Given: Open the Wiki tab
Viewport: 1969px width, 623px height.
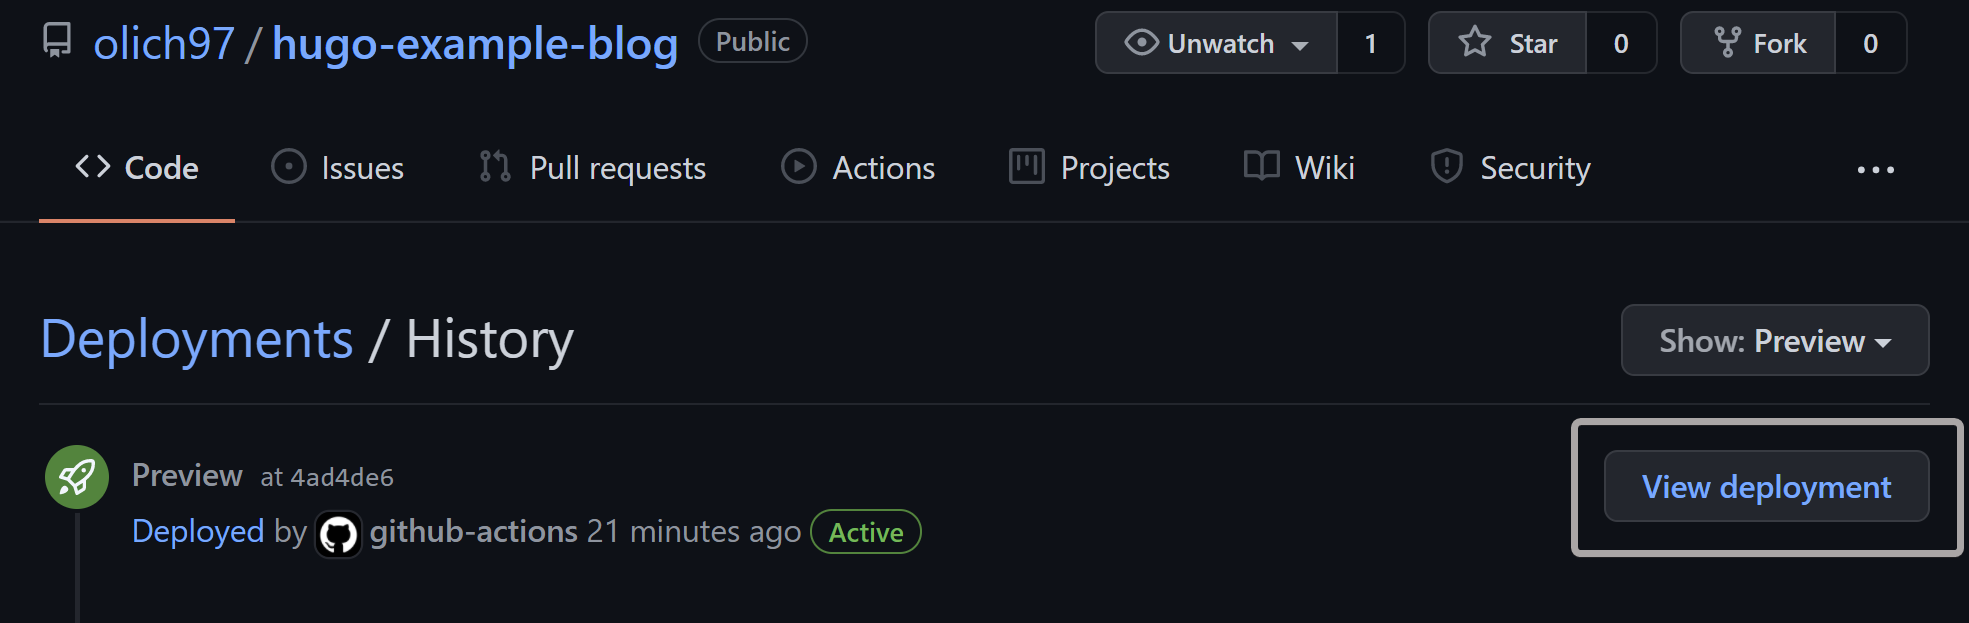Looking at the screenshot, I should [x=1299, y=168].
